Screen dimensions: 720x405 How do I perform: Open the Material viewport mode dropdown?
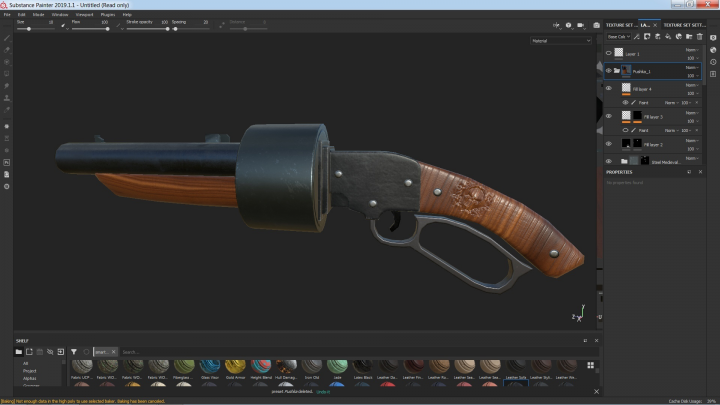click(x=561, y=41)
